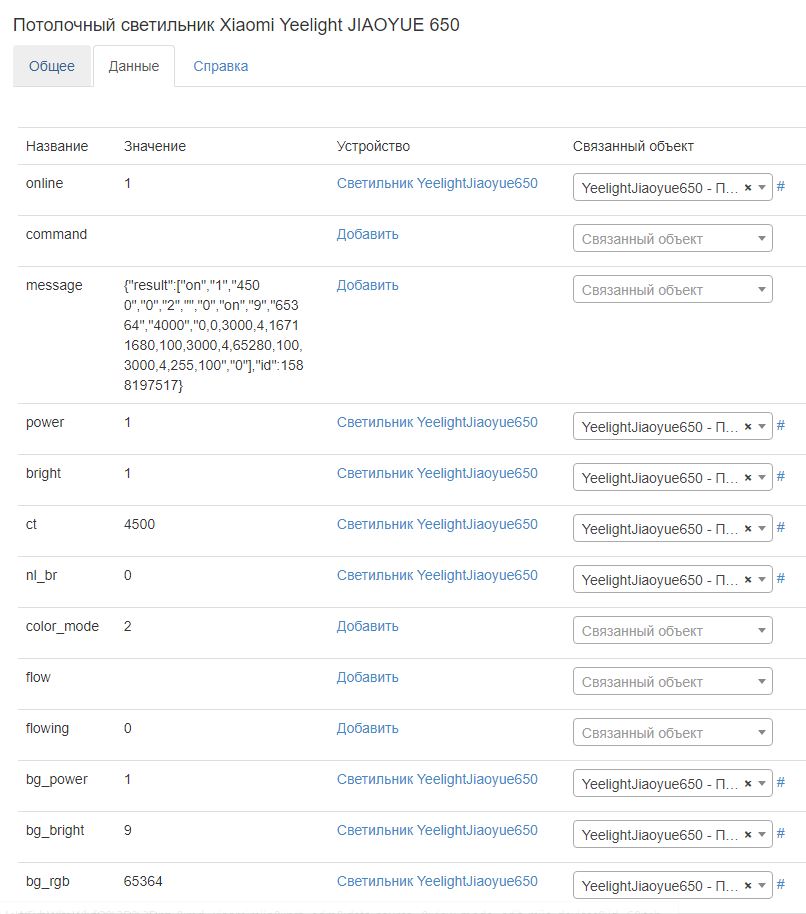Open the # link for bg_rgb row
Image resolution: width=806 pixels, height=914 pixels.
(x=781, y=884)
